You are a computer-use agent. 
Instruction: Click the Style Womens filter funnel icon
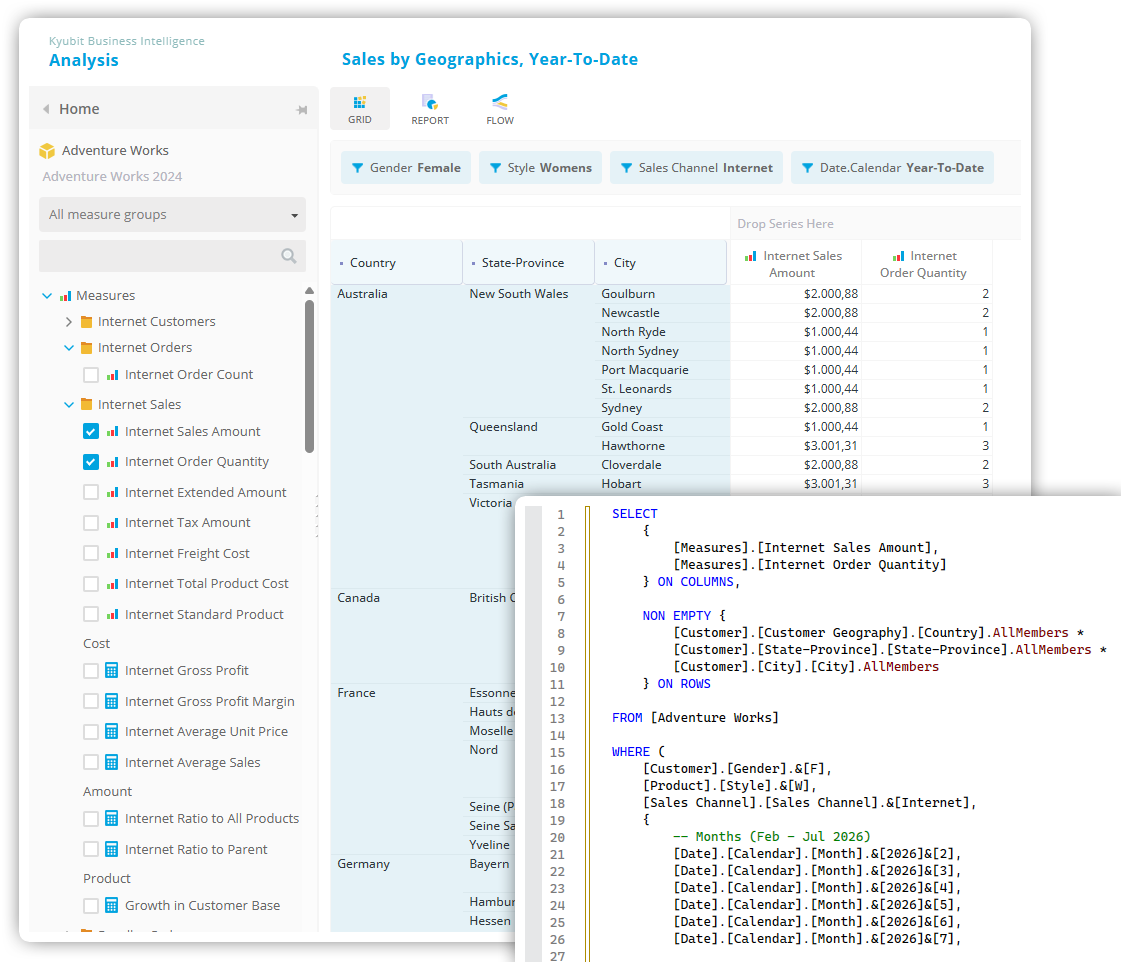point(495,168)
